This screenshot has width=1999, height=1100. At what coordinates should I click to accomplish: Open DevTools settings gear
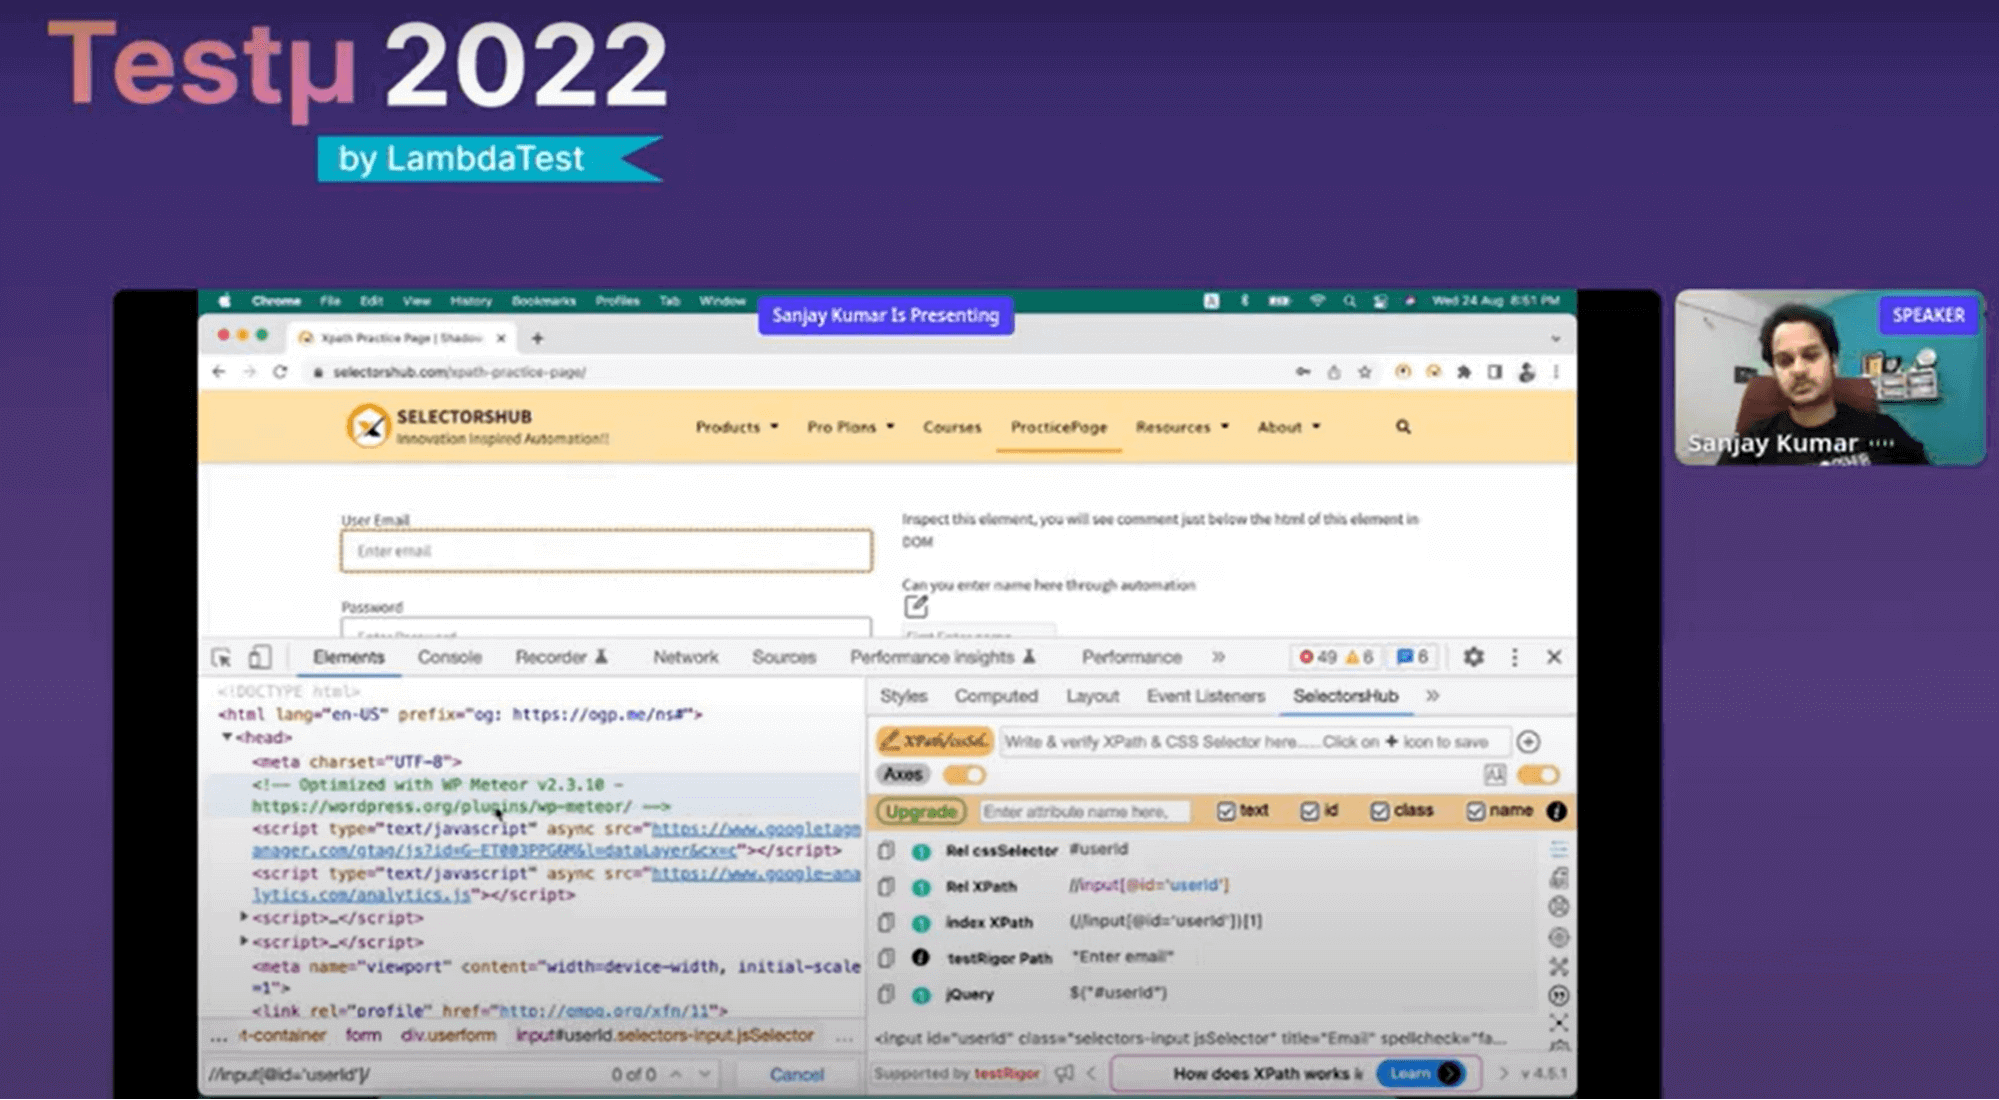click(1473, 657)
